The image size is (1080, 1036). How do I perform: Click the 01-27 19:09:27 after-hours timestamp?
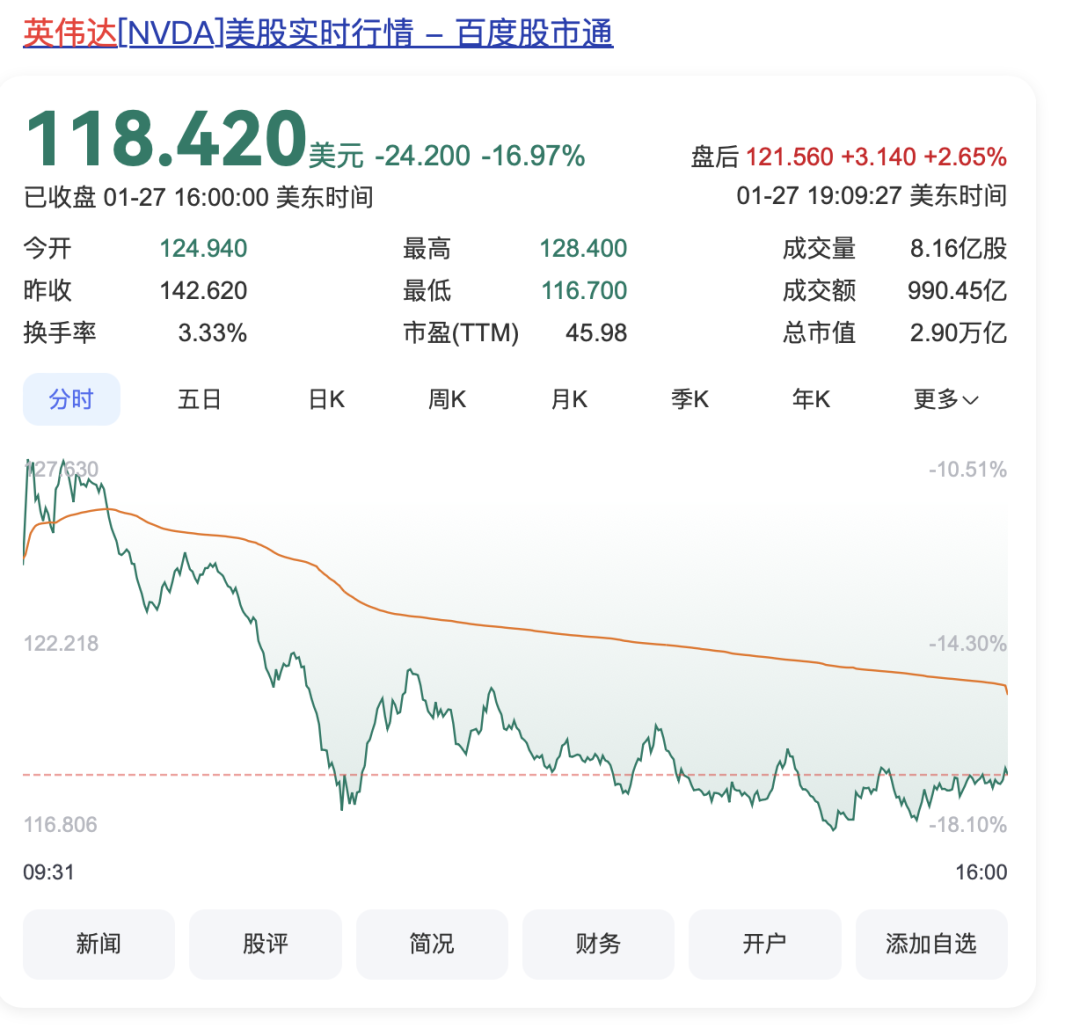(872, 196)
